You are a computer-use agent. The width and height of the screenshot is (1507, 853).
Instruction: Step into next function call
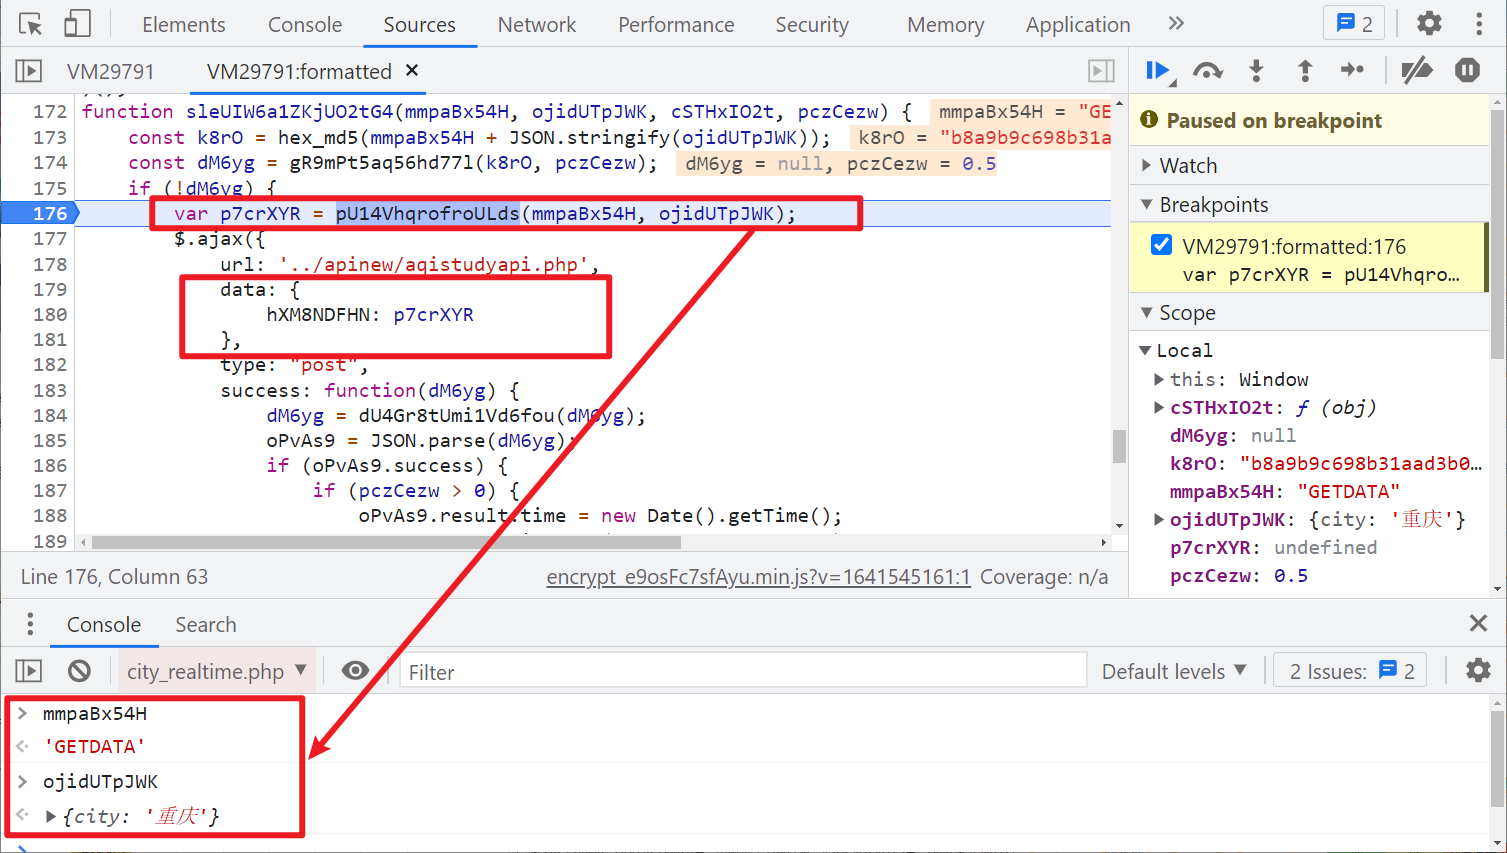point(1256,70)
